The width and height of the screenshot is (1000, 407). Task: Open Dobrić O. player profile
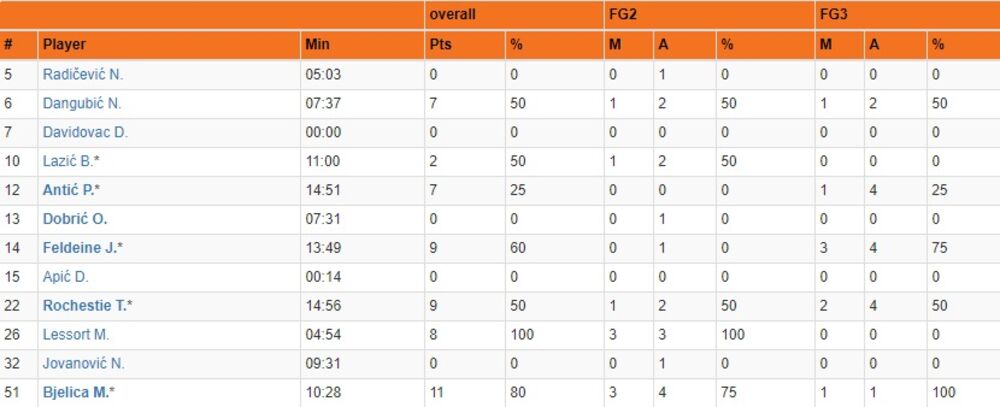(x=75, y=219)
